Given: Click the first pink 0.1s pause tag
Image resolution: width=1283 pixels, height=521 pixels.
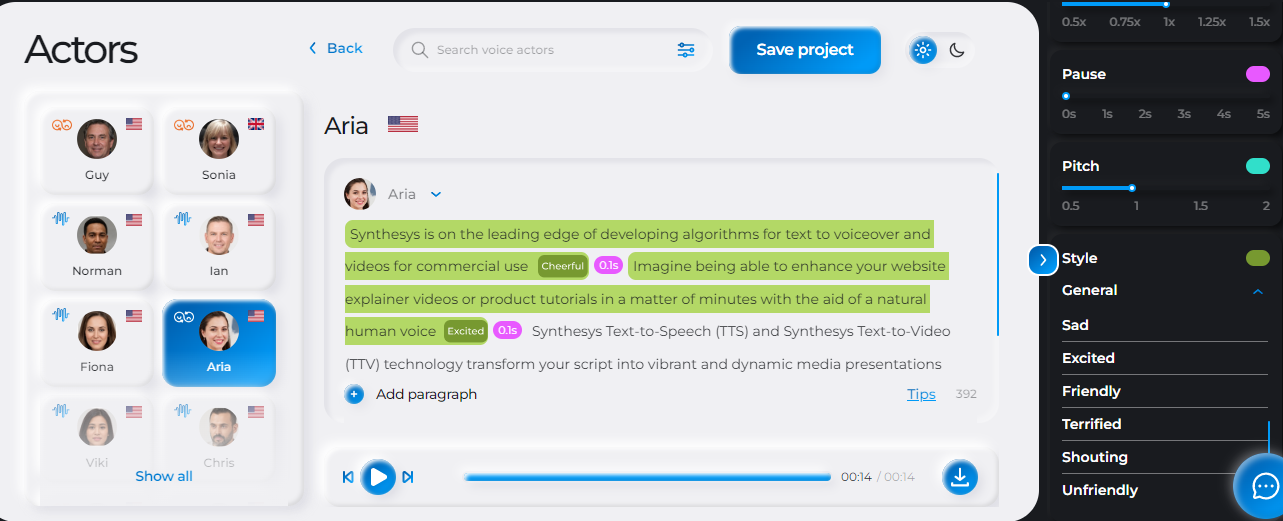Looking at the screenshot, I should (608, 265).
